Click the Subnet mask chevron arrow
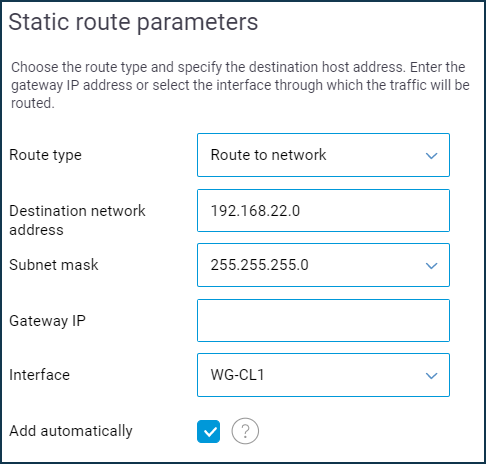 point(432,266)
